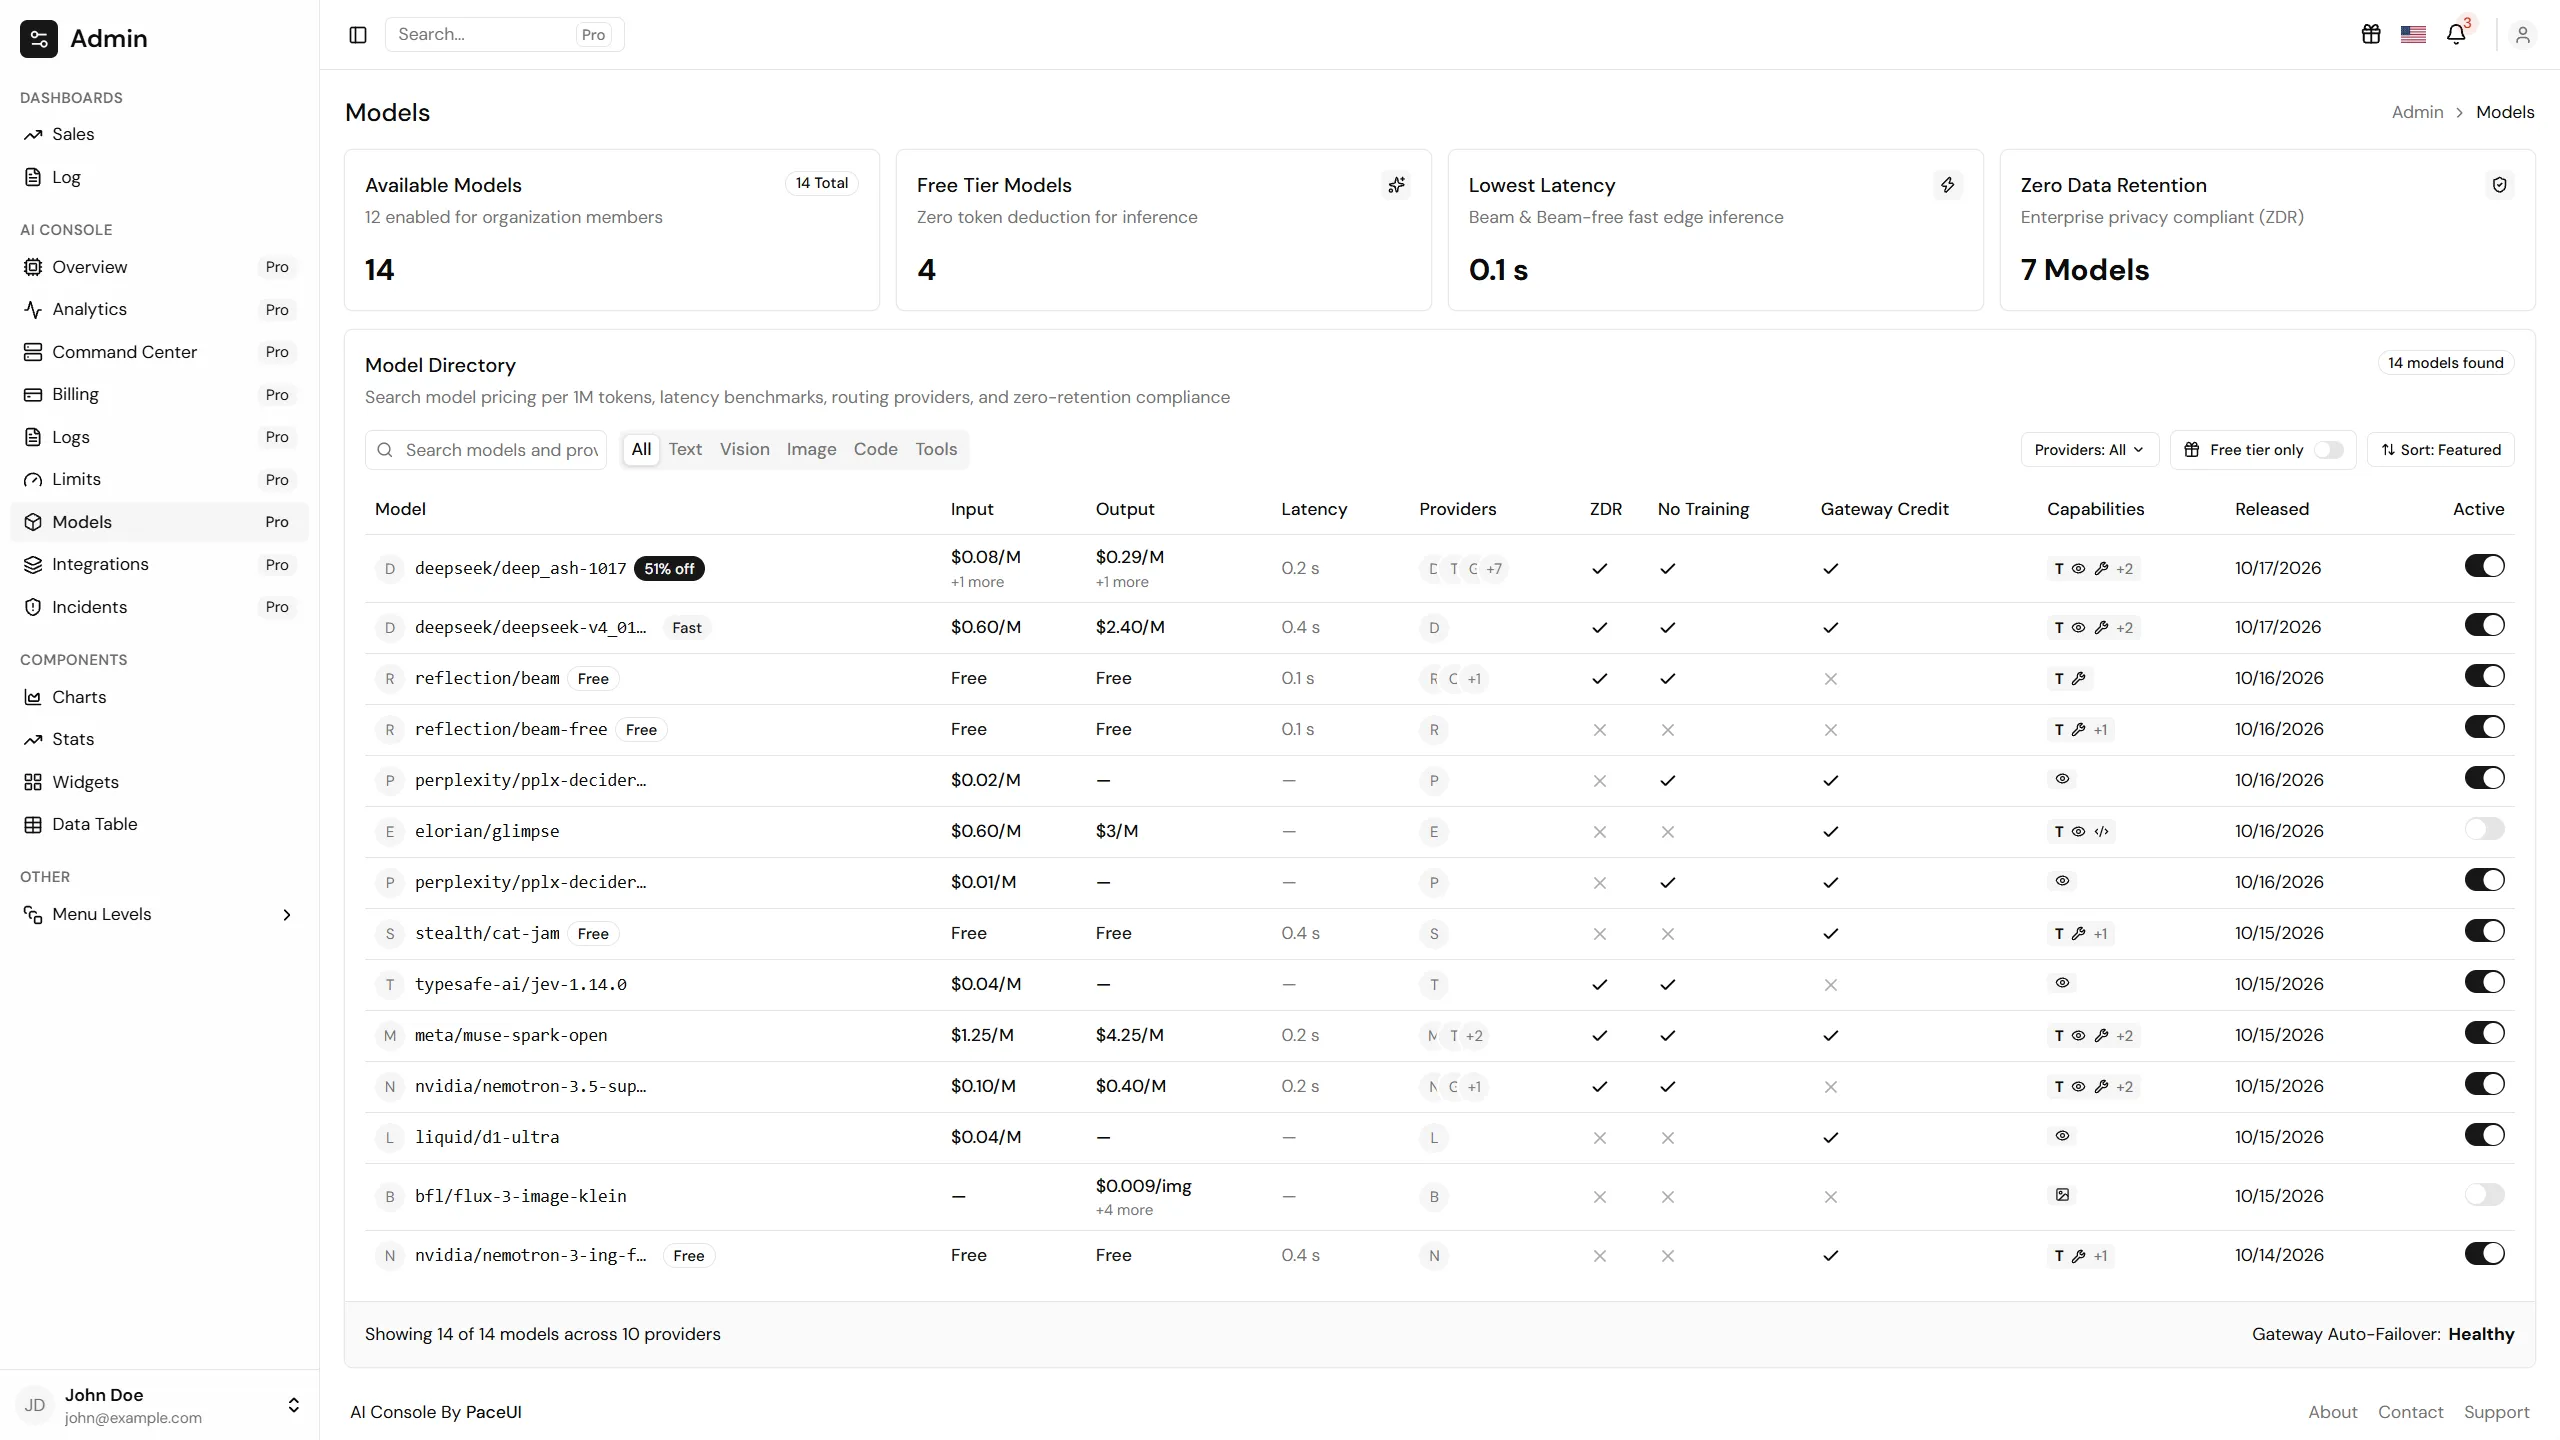Enable the elorian/glimpse active switch
Screen dimensions: 2560x1440
tap(2484, 829)
